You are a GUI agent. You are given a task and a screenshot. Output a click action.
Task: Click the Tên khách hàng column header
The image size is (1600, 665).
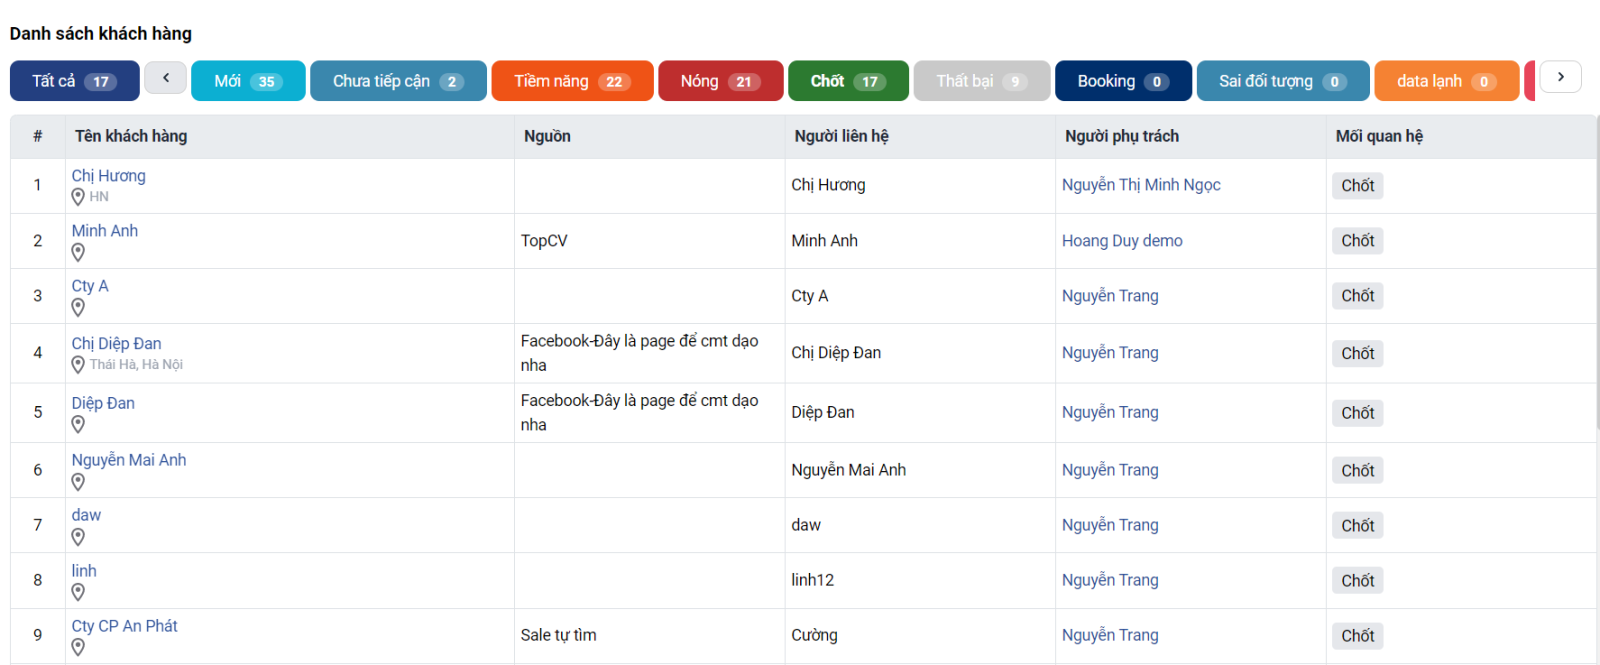131,136
